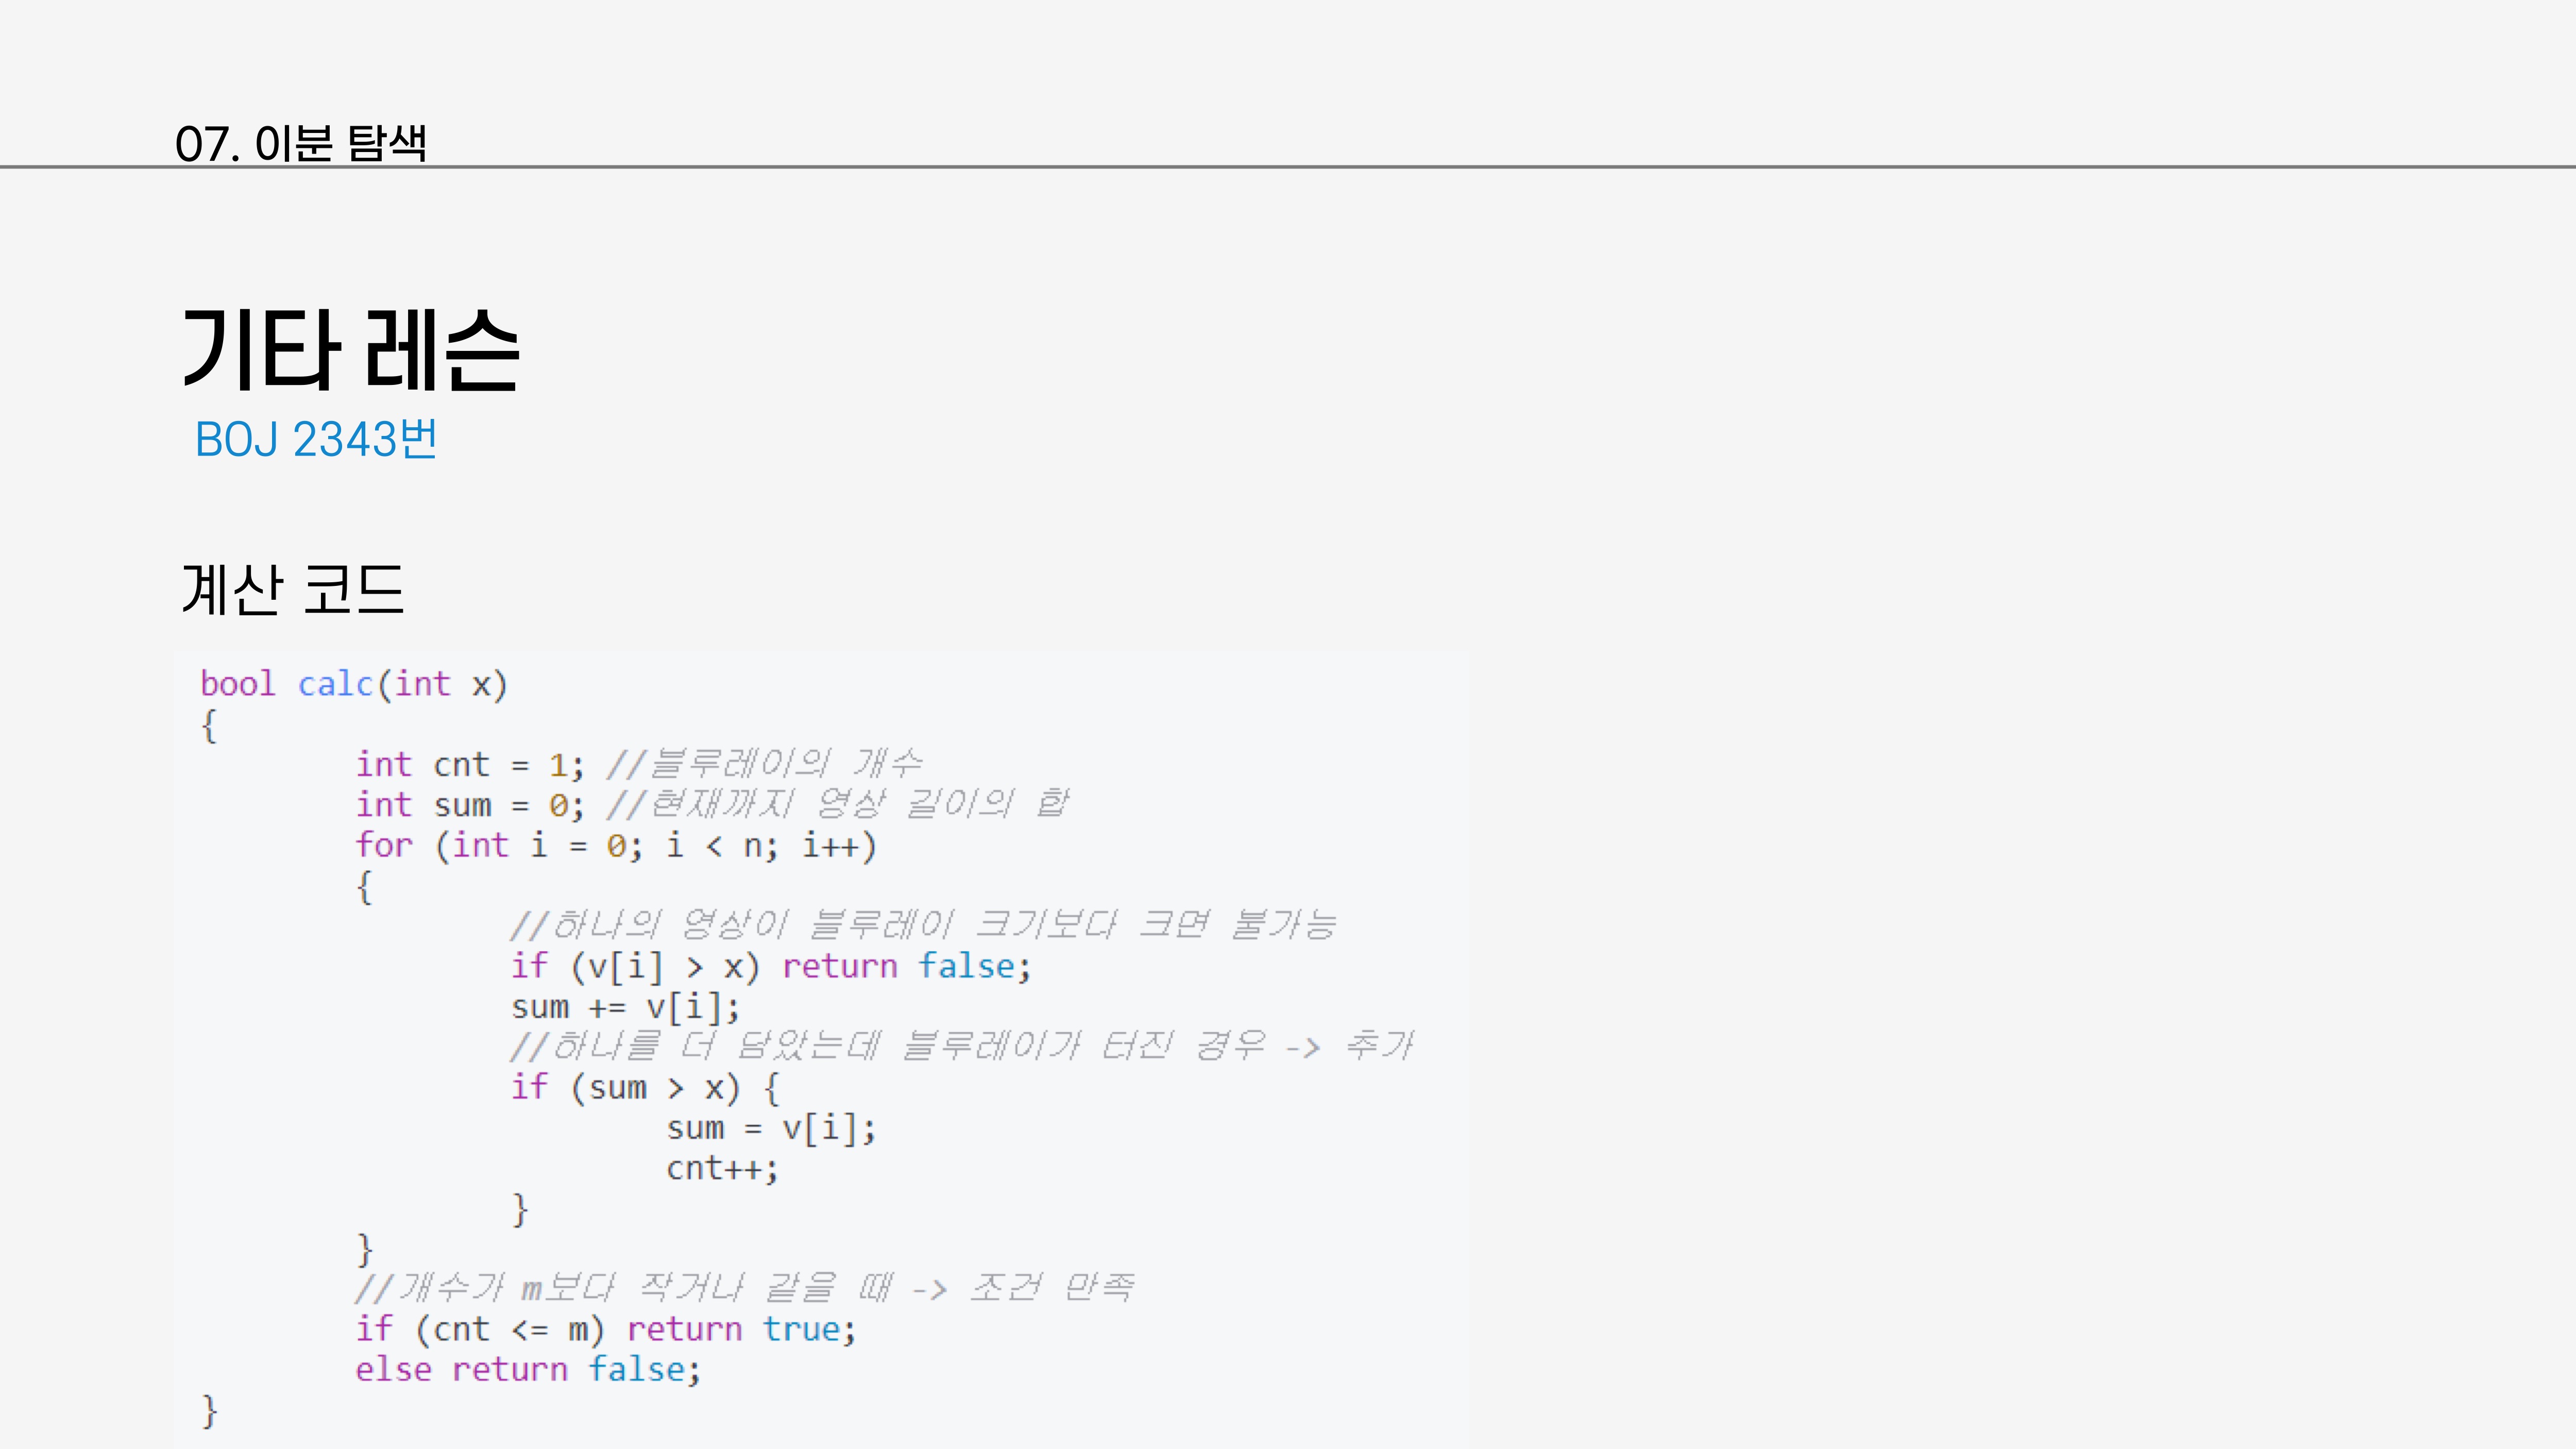Click the final closing brace of calc function

tap(209, 1411)
